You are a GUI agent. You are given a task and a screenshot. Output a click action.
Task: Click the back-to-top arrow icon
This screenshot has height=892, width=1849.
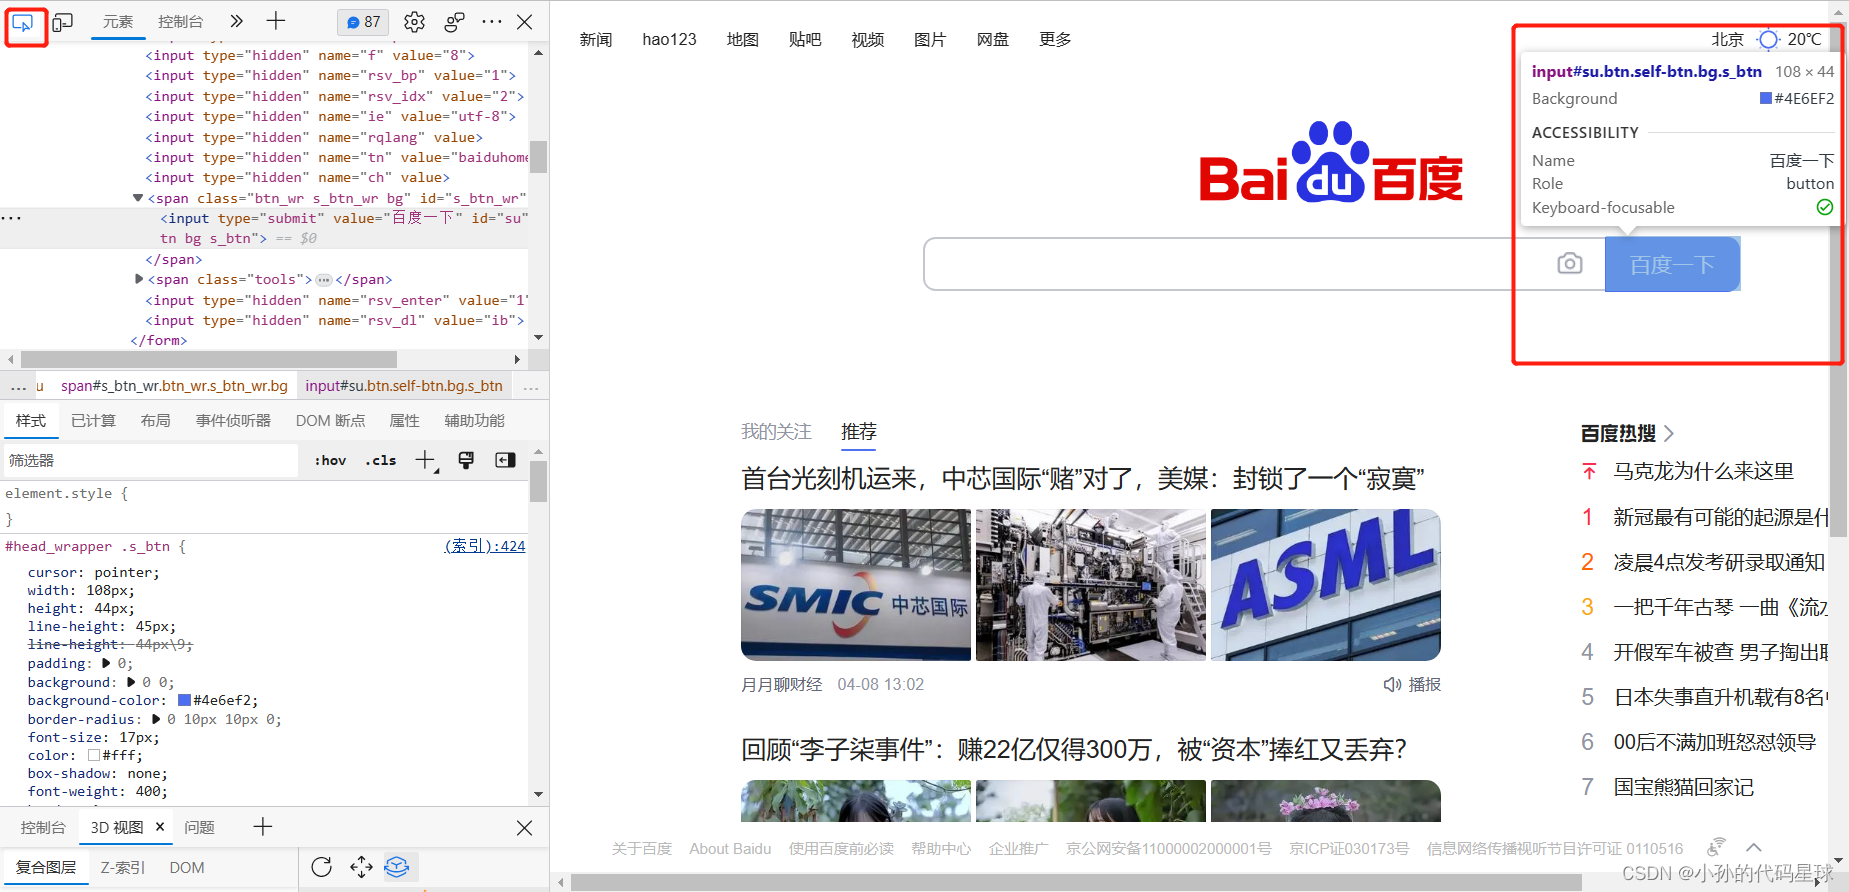[x=1754, y=848]
